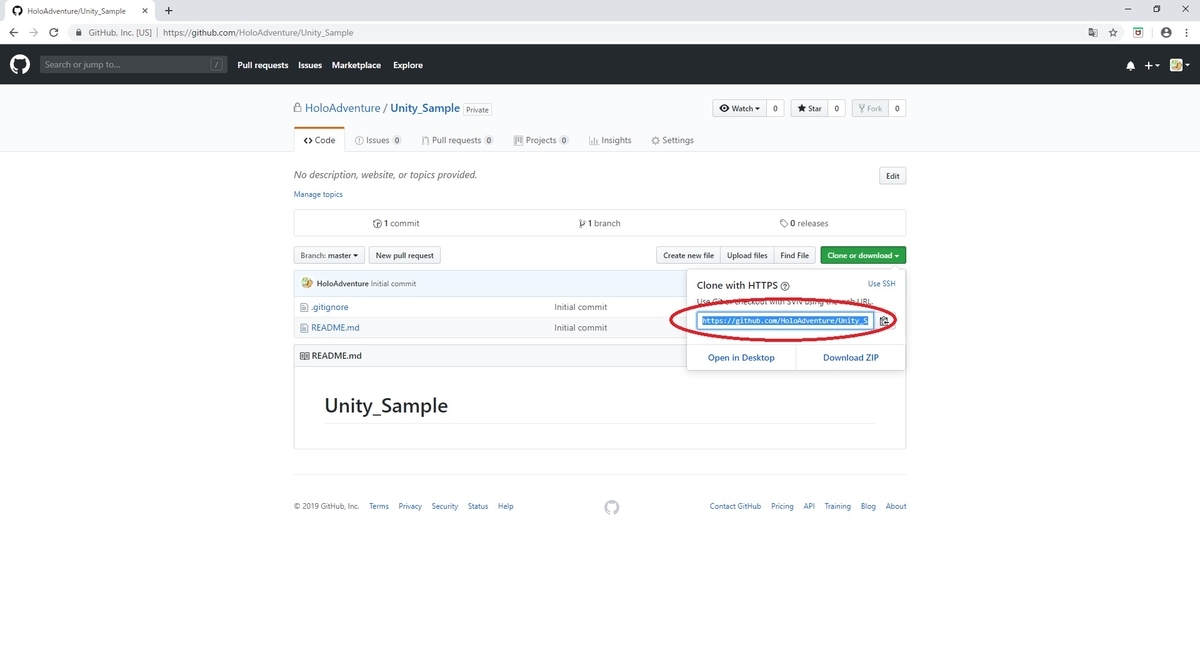Click the Edit description button
The width and height of the screenshot is (1200, 650).
point(893,176)
